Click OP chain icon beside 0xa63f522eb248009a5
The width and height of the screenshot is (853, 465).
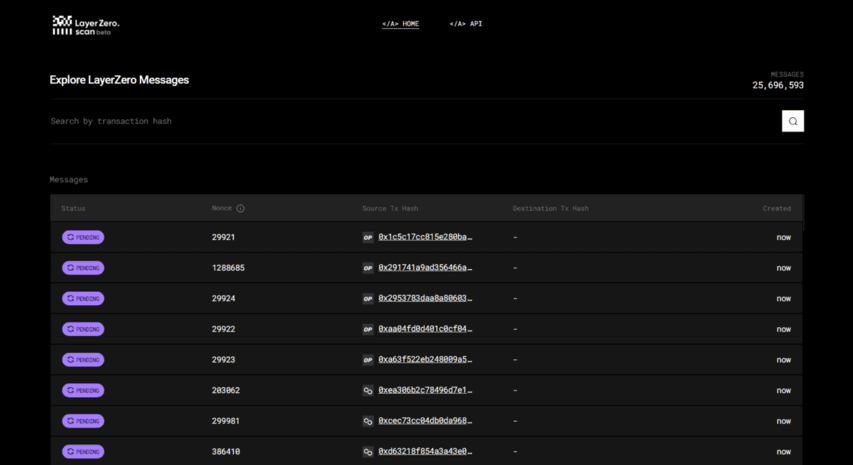(368, 359)
